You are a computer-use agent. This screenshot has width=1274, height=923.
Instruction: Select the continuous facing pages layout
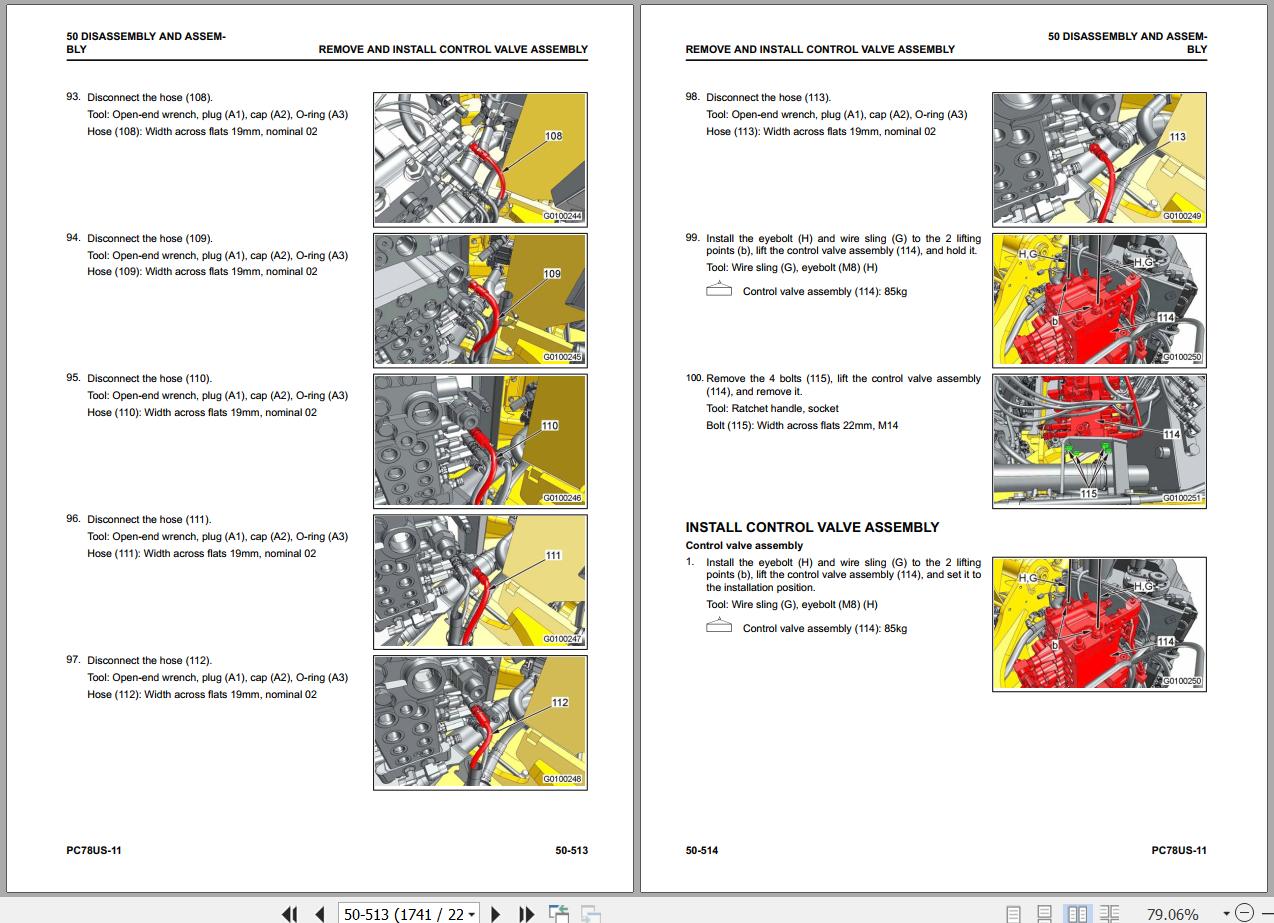[x=1110, y=913]
